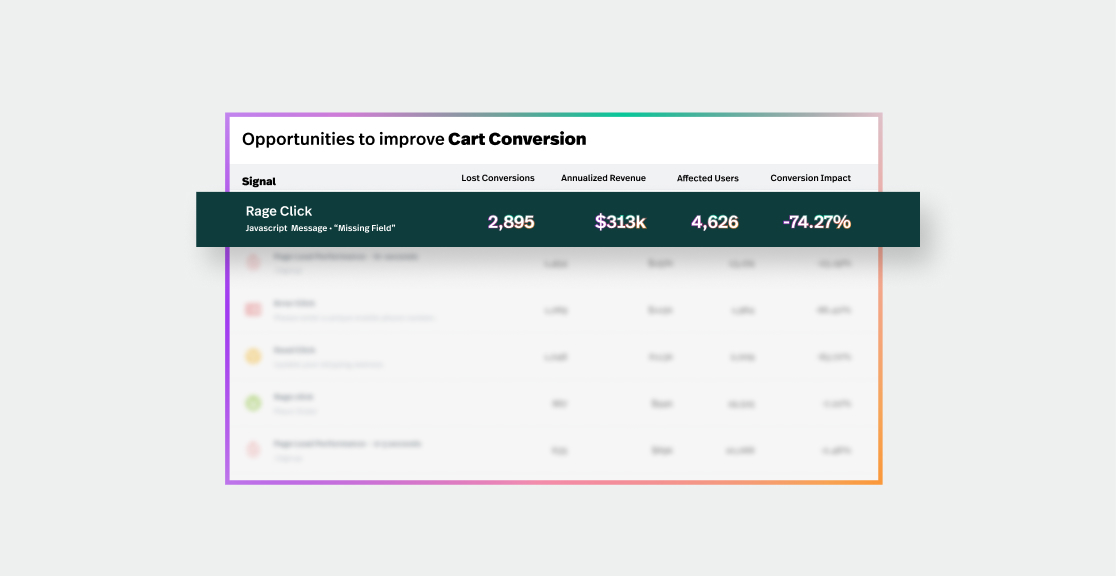Click the yellow Dead Click signal icon
Image resolution: width=1116 pixels, height=576 pixels.
tap(252, 356)
